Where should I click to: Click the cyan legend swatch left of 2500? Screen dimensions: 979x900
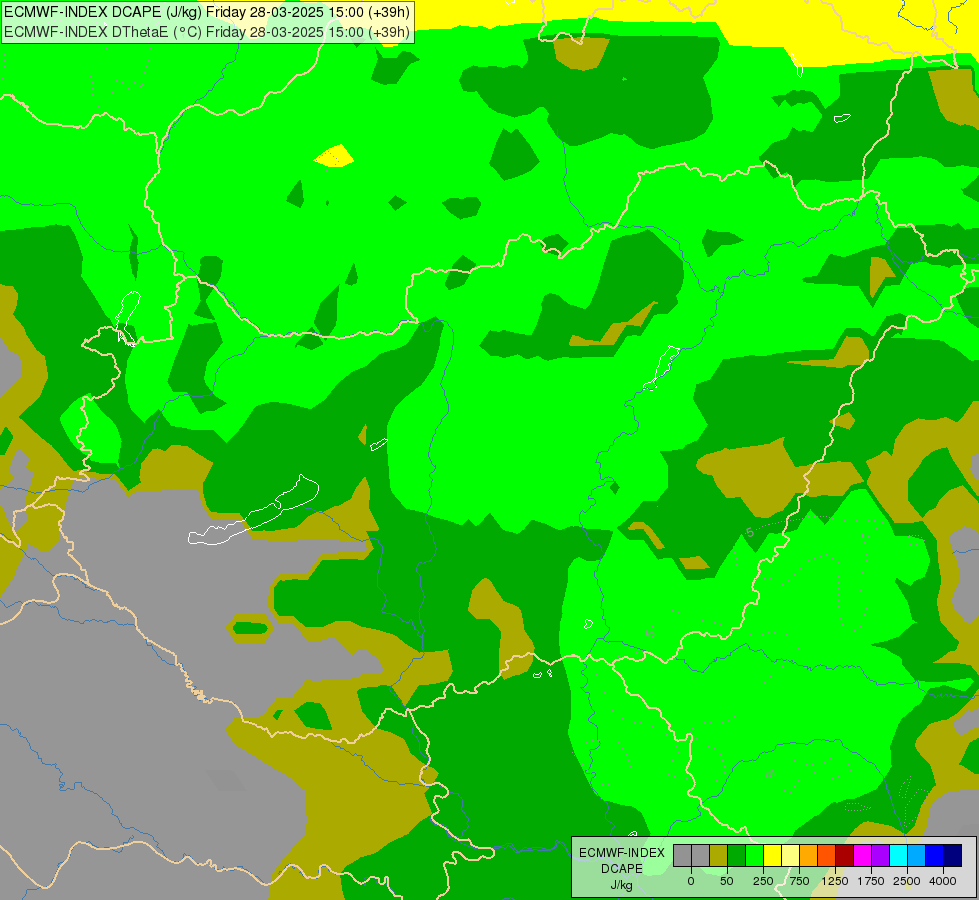click(x=898, y=855)
